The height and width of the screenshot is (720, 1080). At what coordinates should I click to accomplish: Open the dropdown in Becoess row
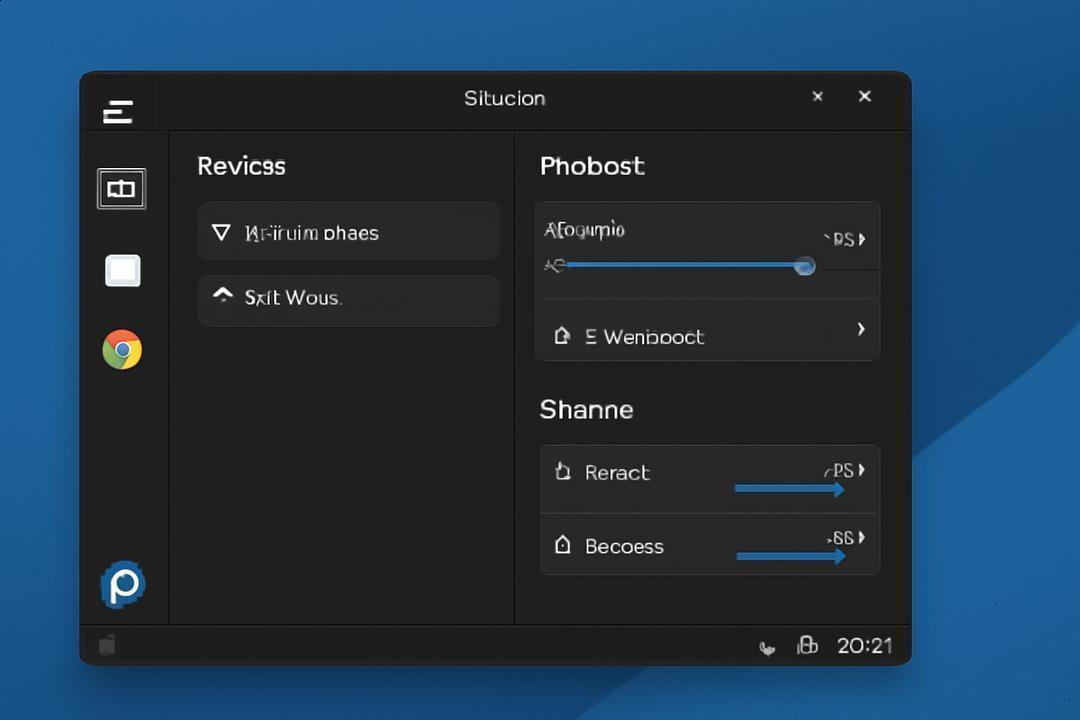pyautogui.click(x=847, y=537)
